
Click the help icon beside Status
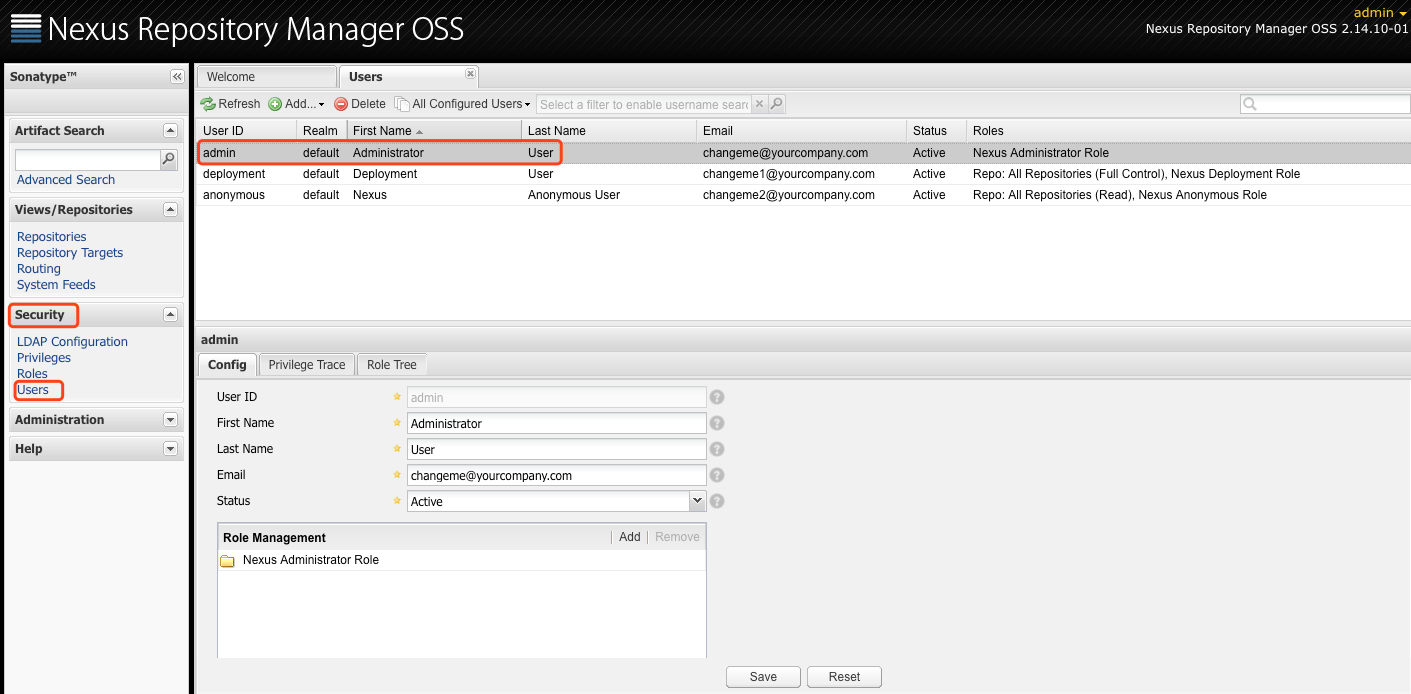click(x=717, y=501)
